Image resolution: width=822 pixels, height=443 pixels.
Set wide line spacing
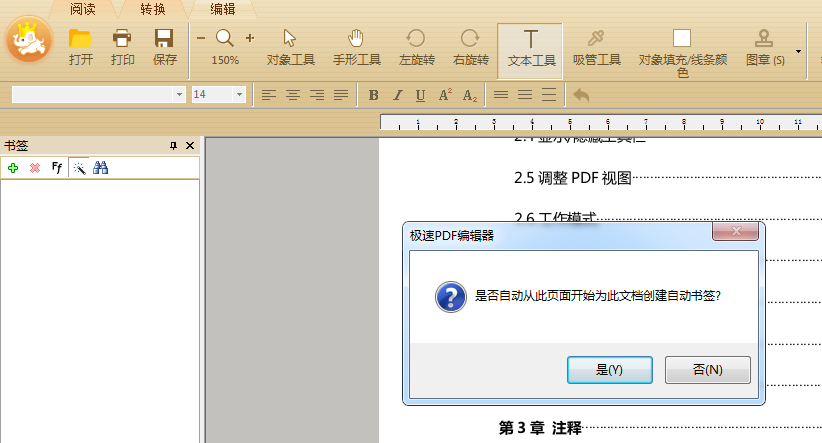pos(549,95)
